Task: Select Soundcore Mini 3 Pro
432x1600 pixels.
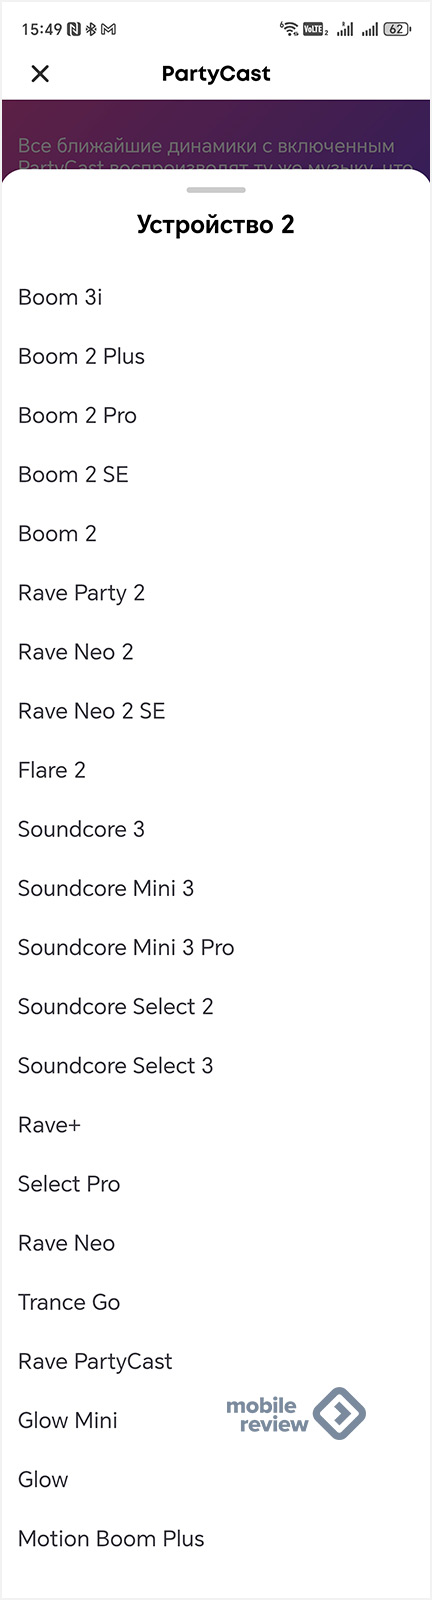Action: 216,947
